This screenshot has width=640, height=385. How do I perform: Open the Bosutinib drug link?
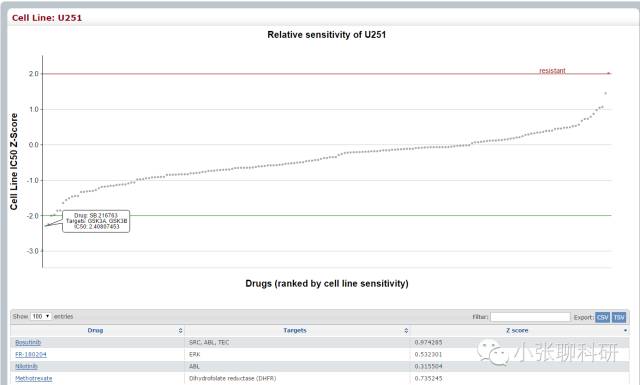tap(28, 342)
